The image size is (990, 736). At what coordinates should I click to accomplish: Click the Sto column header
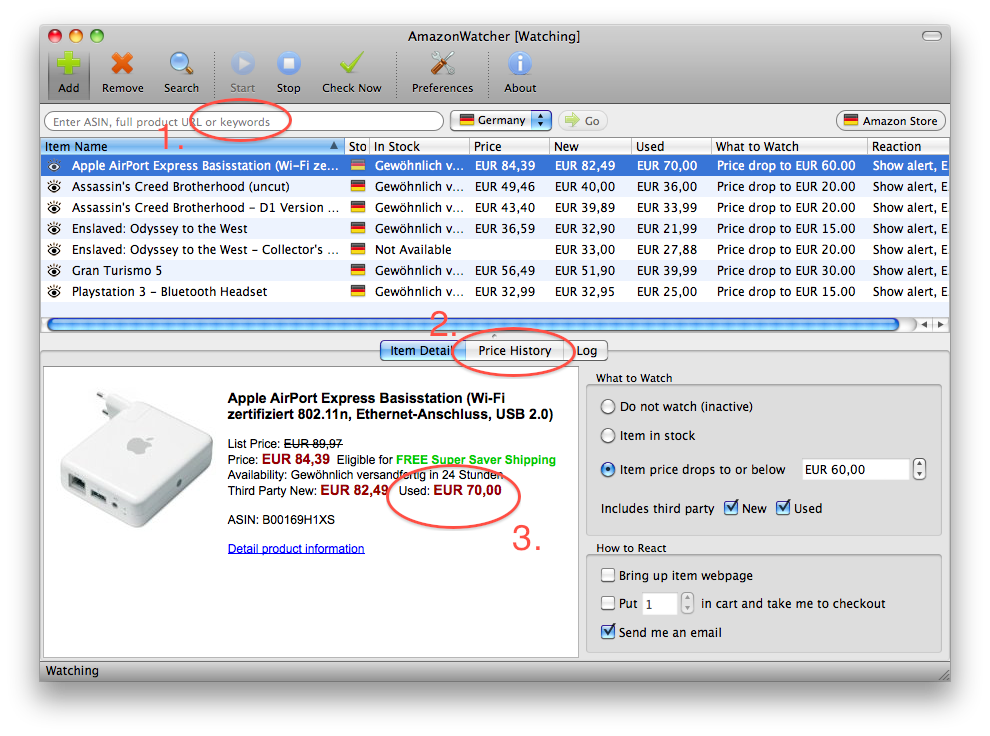[x=357, y=146]
